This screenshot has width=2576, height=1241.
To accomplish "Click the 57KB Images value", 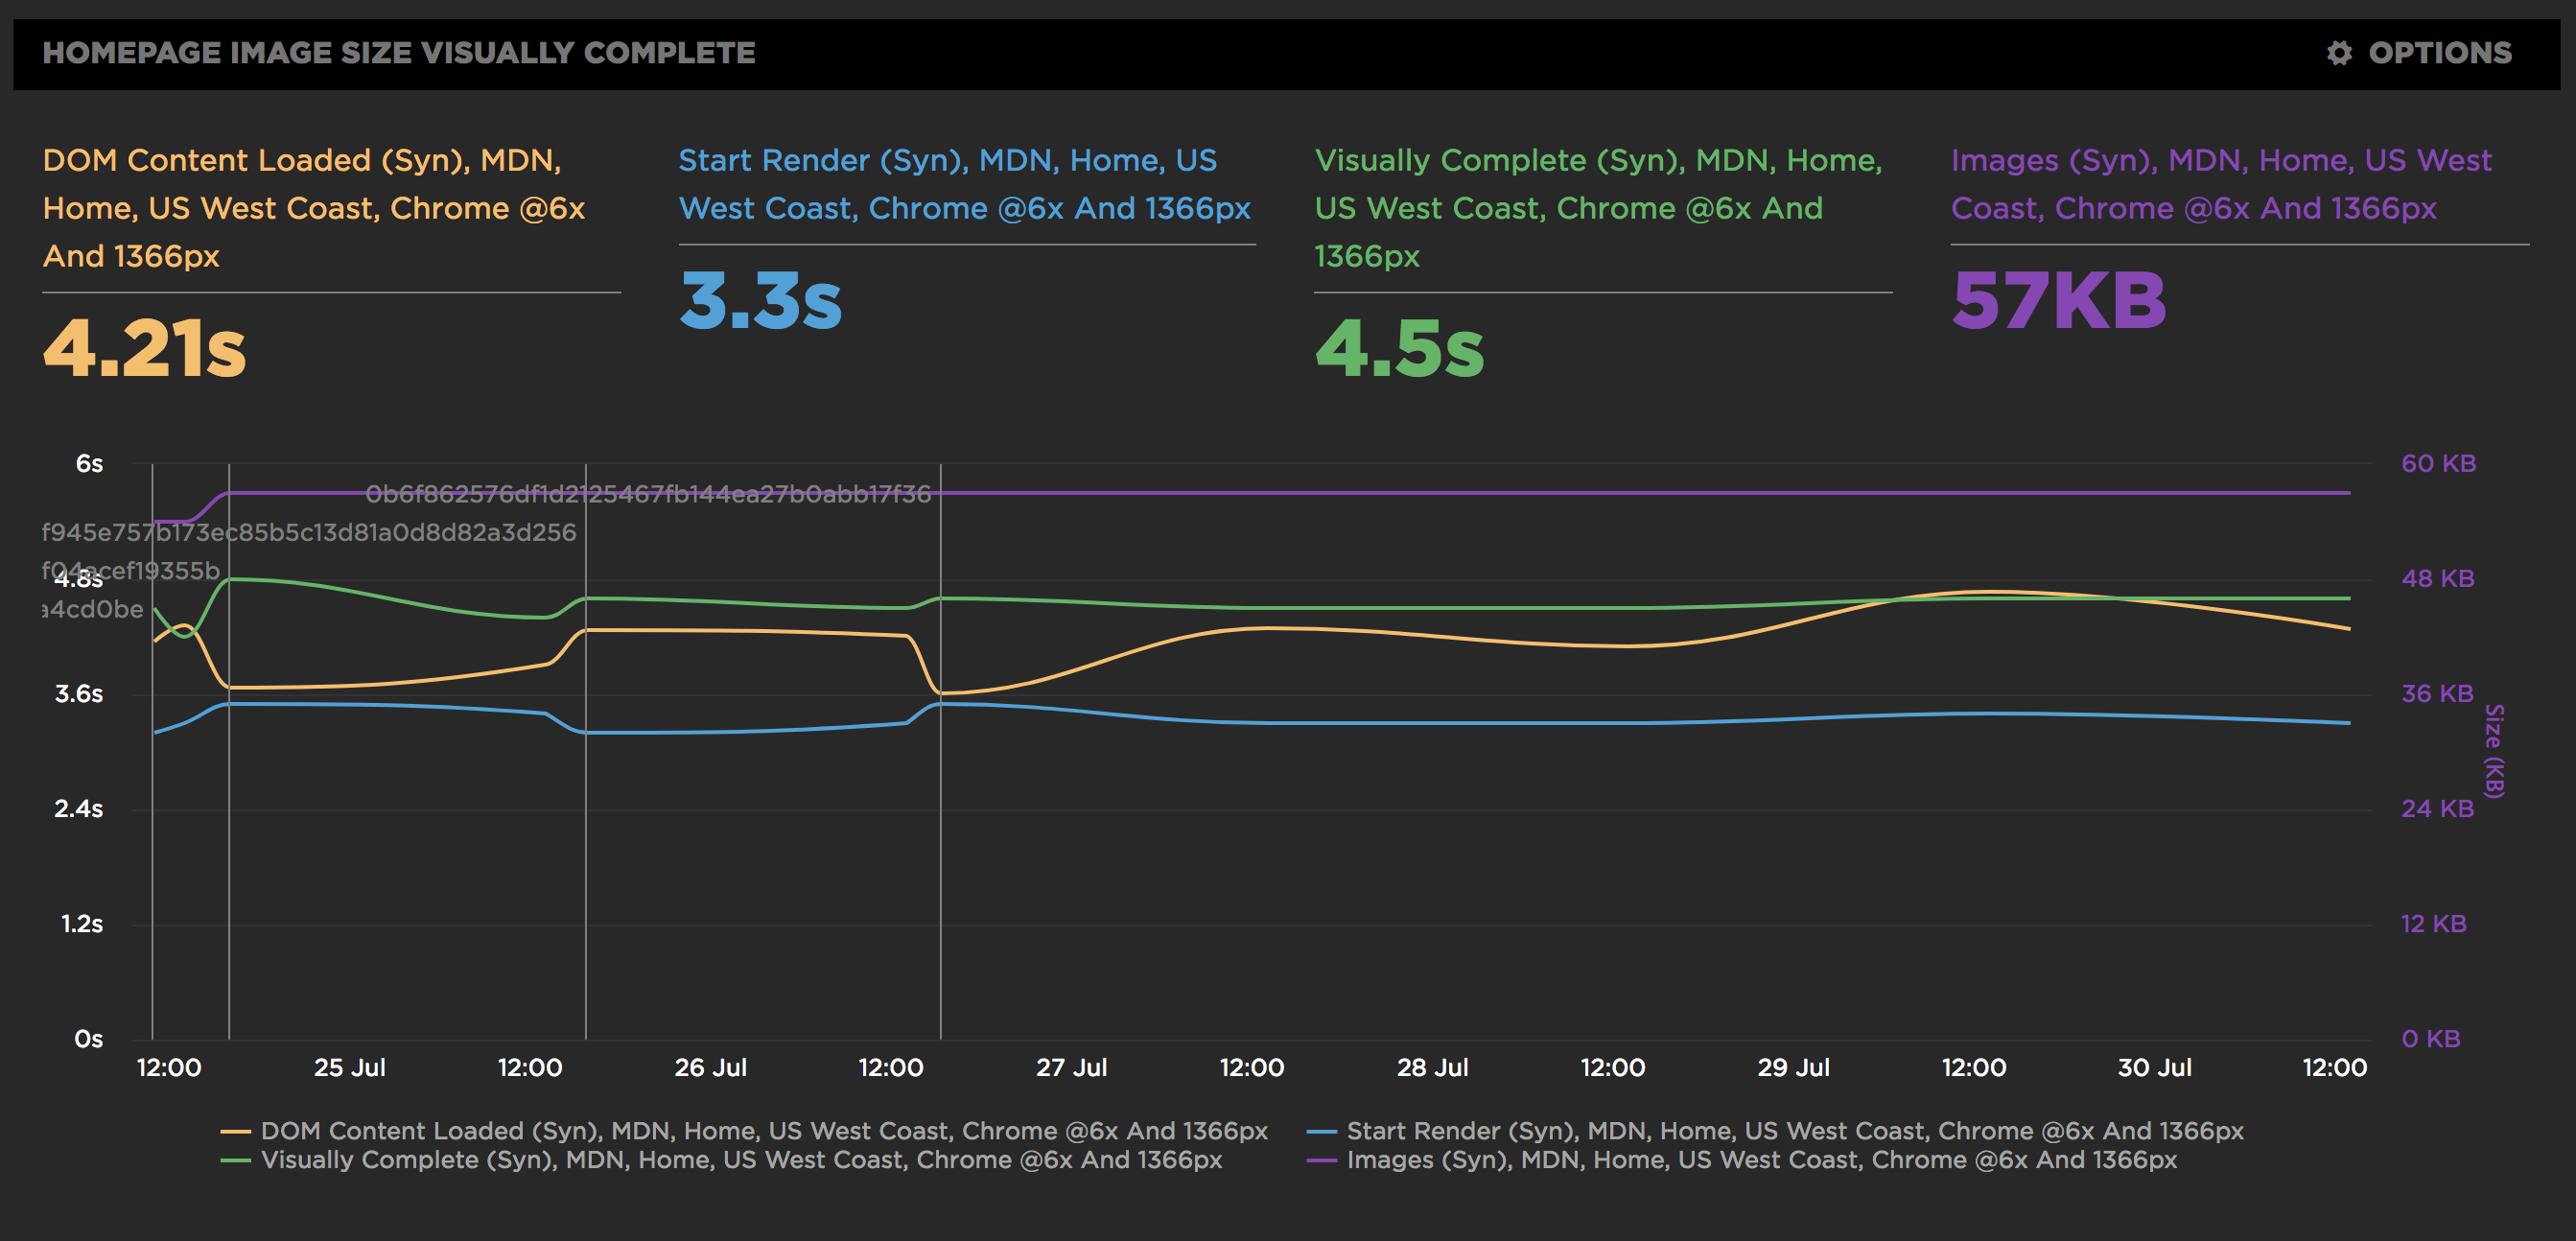I will [x=2058, y=301].
